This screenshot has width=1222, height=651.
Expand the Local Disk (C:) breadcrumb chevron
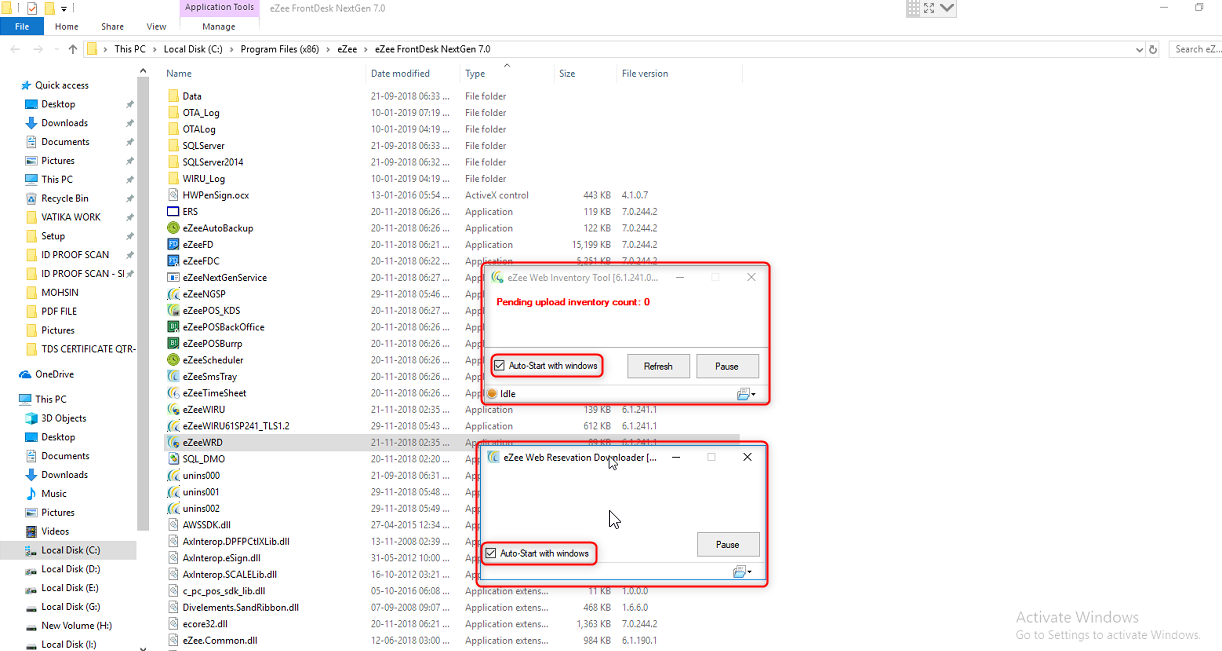[231, 49]
